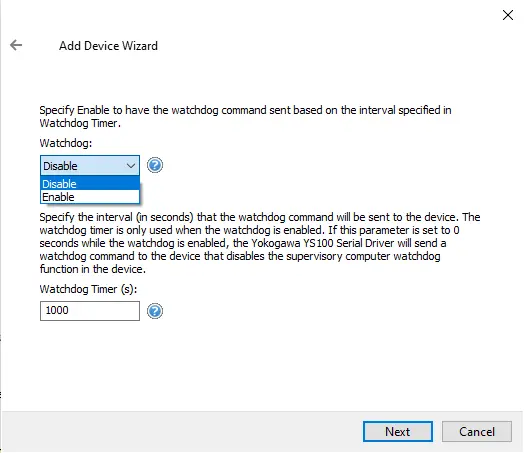
Task: Click the Add Device Wizard title text
Action: coord(108,46)
